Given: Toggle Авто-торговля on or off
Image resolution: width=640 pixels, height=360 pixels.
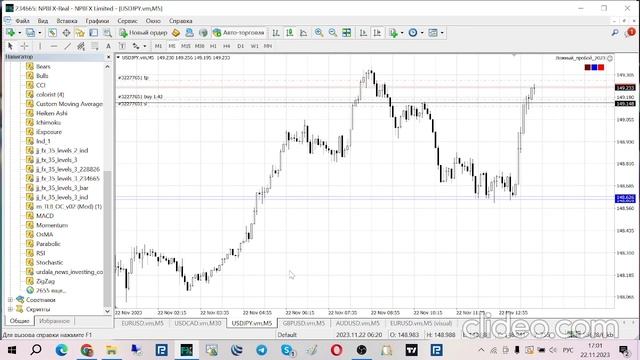Looking at the screenshot, I should tap(238, 33).
